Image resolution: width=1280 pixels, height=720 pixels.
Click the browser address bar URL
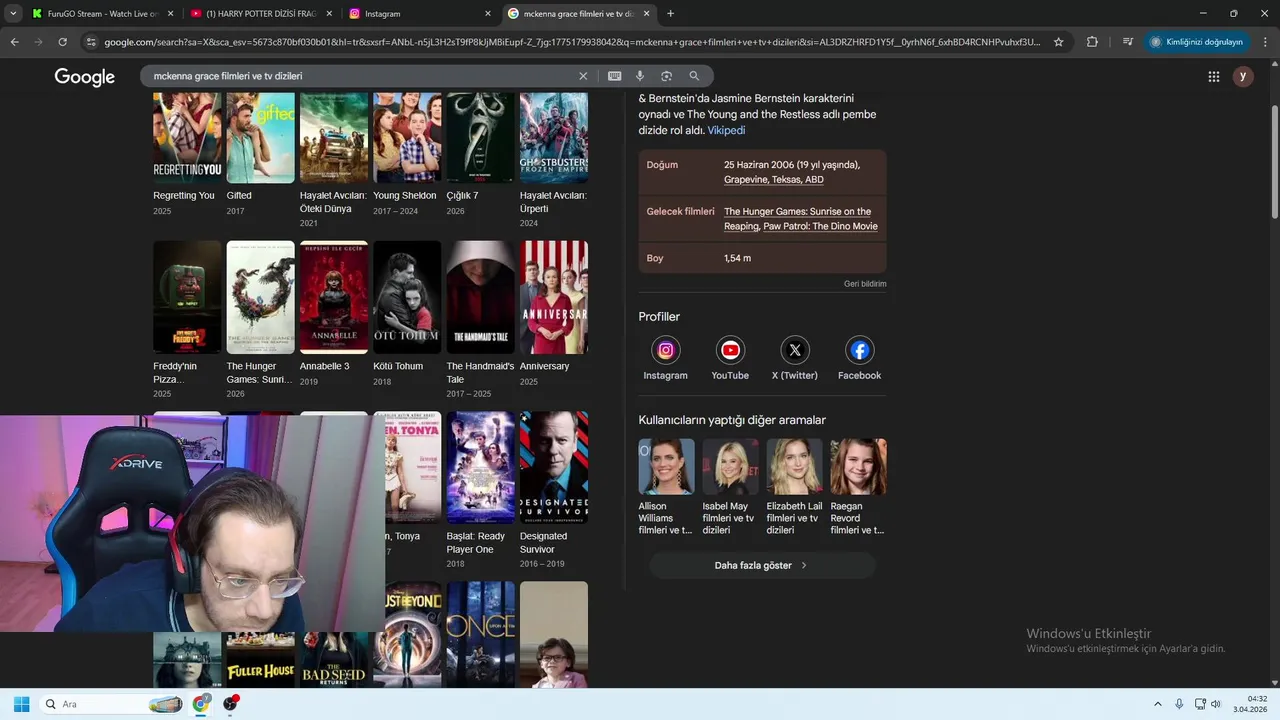coord(572,42)
